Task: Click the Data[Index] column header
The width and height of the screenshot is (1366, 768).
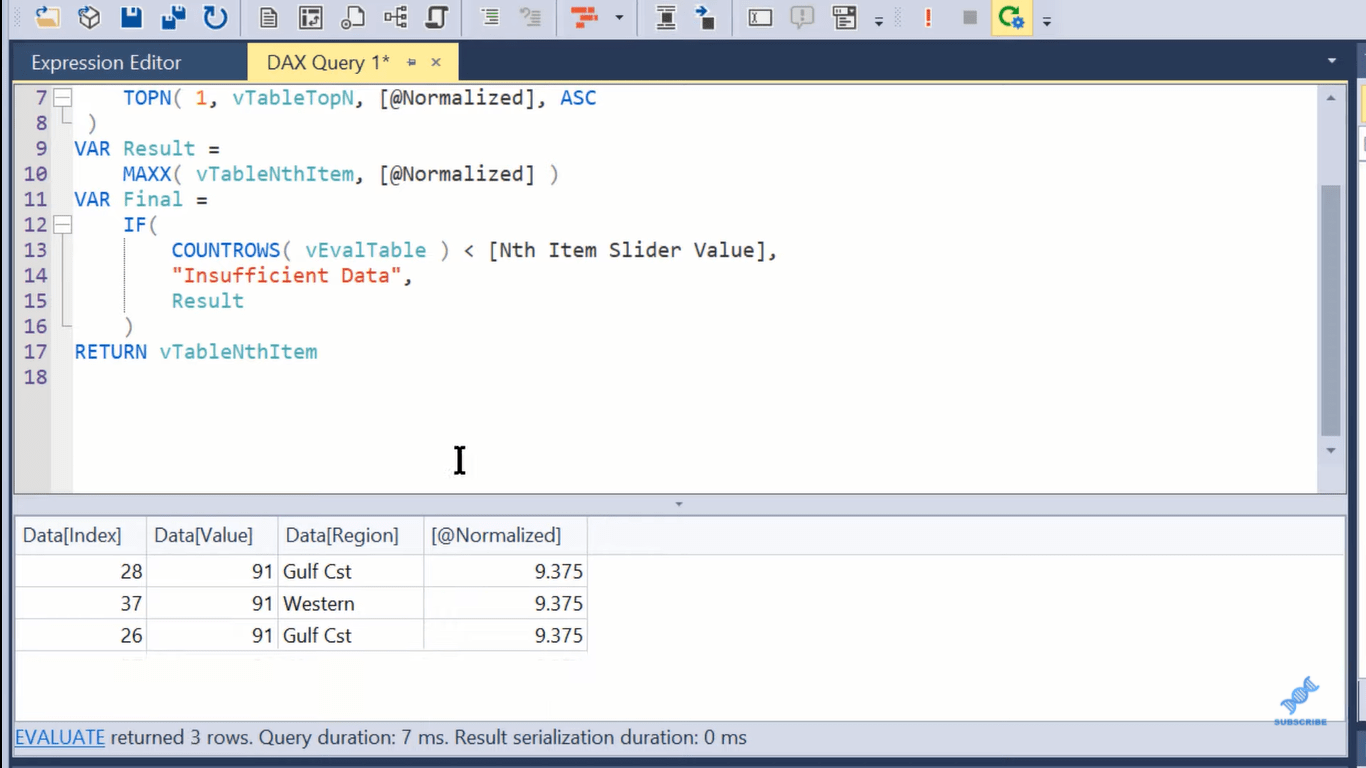Action: click(x=81, y=535)
